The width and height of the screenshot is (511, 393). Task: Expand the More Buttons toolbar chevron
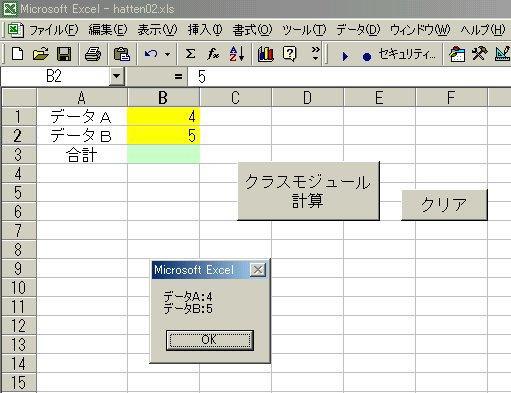315,54
